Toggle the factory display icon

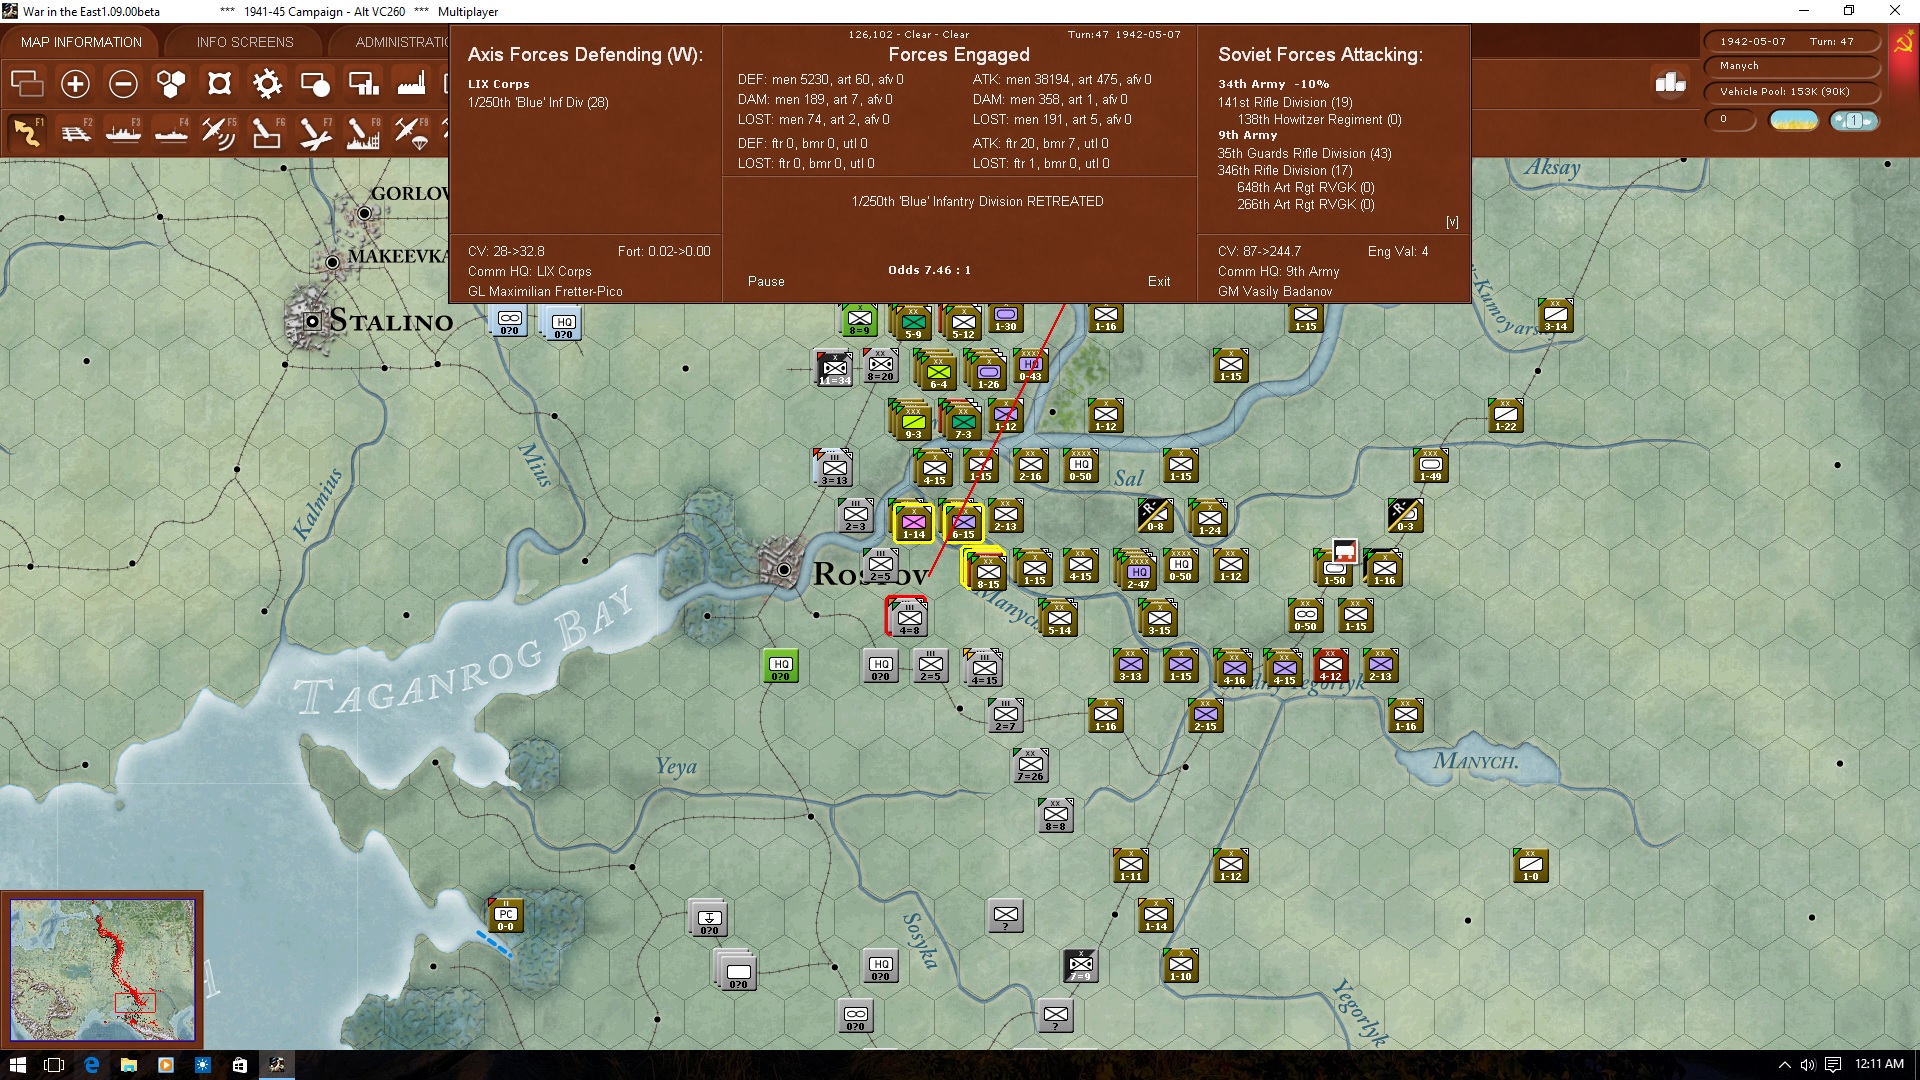click(x=411, y=84)
